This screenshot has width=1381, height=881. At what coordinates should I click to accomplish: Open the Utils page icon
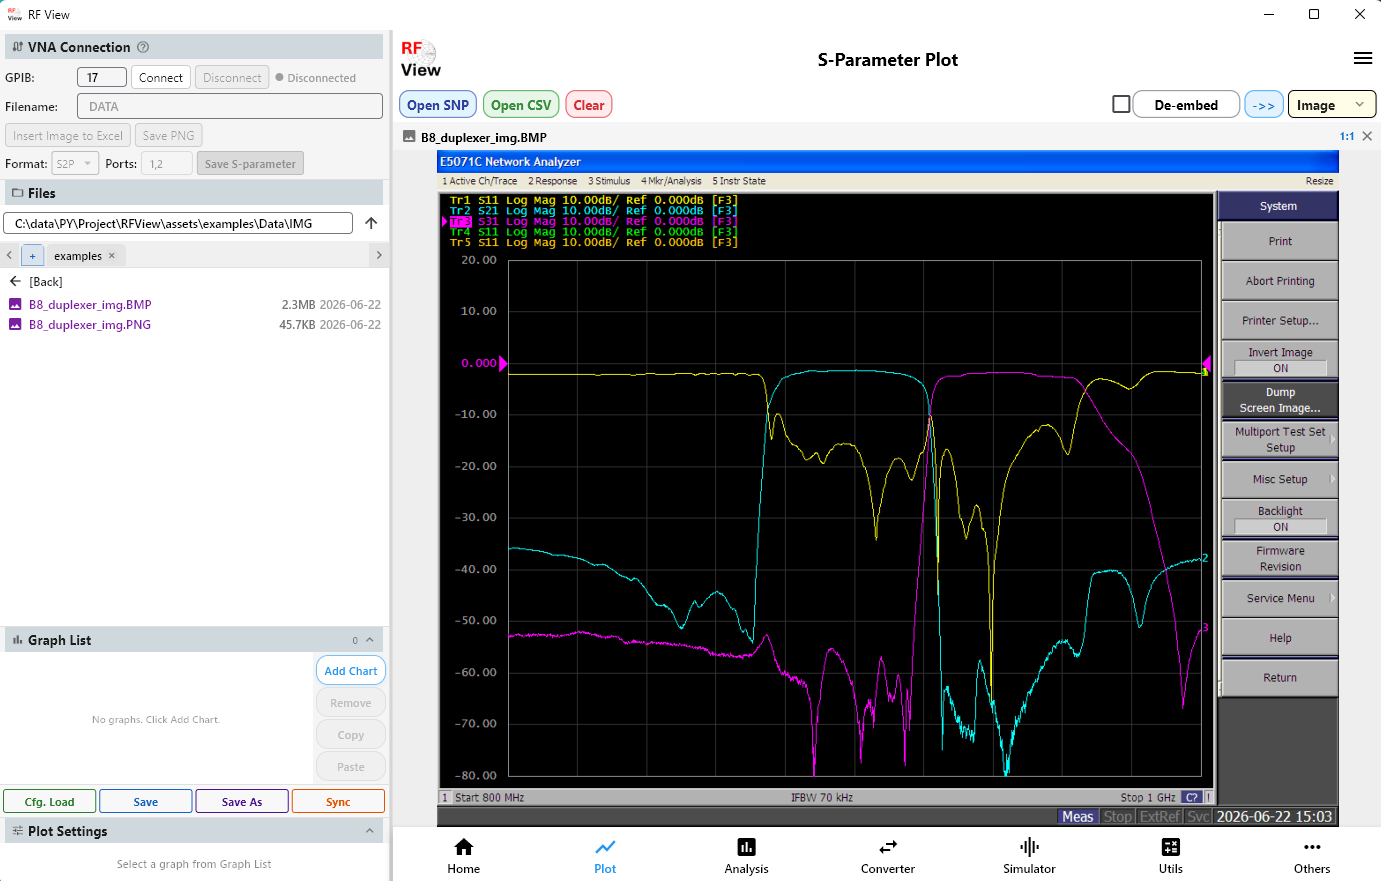coord(1171,846)
